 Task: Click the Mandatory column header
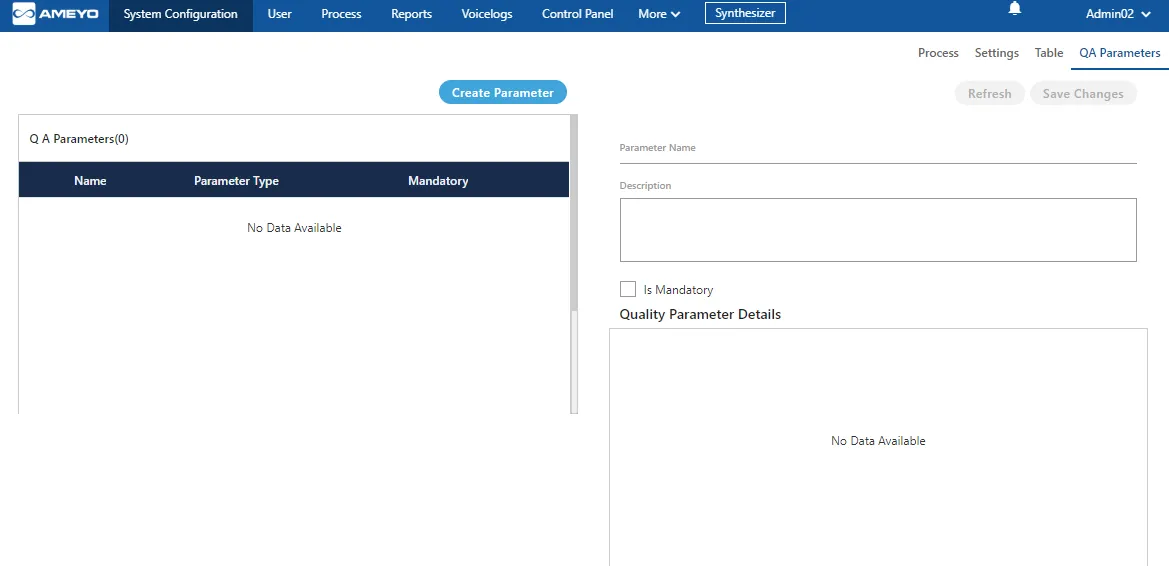point(438,181)
